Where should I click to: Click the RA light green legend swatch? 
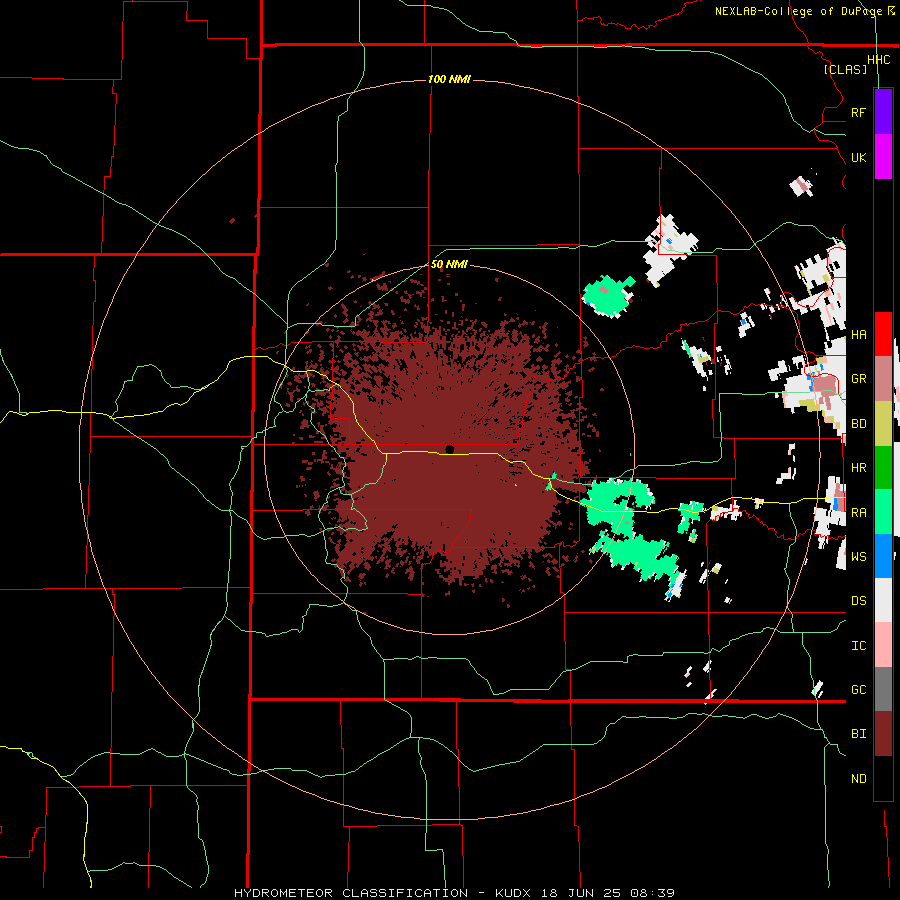pyautogui.click(x=883, y=512)
